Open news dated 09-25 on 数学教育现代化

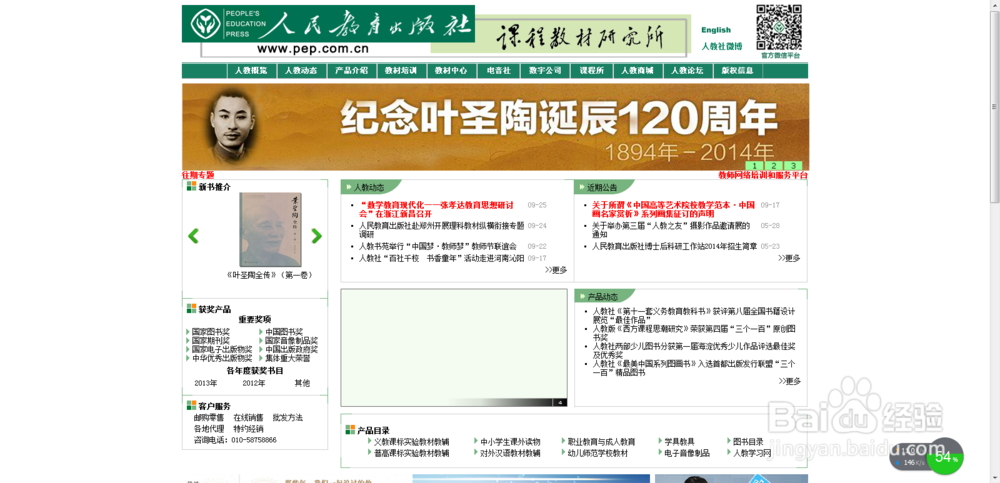(437, 210)
